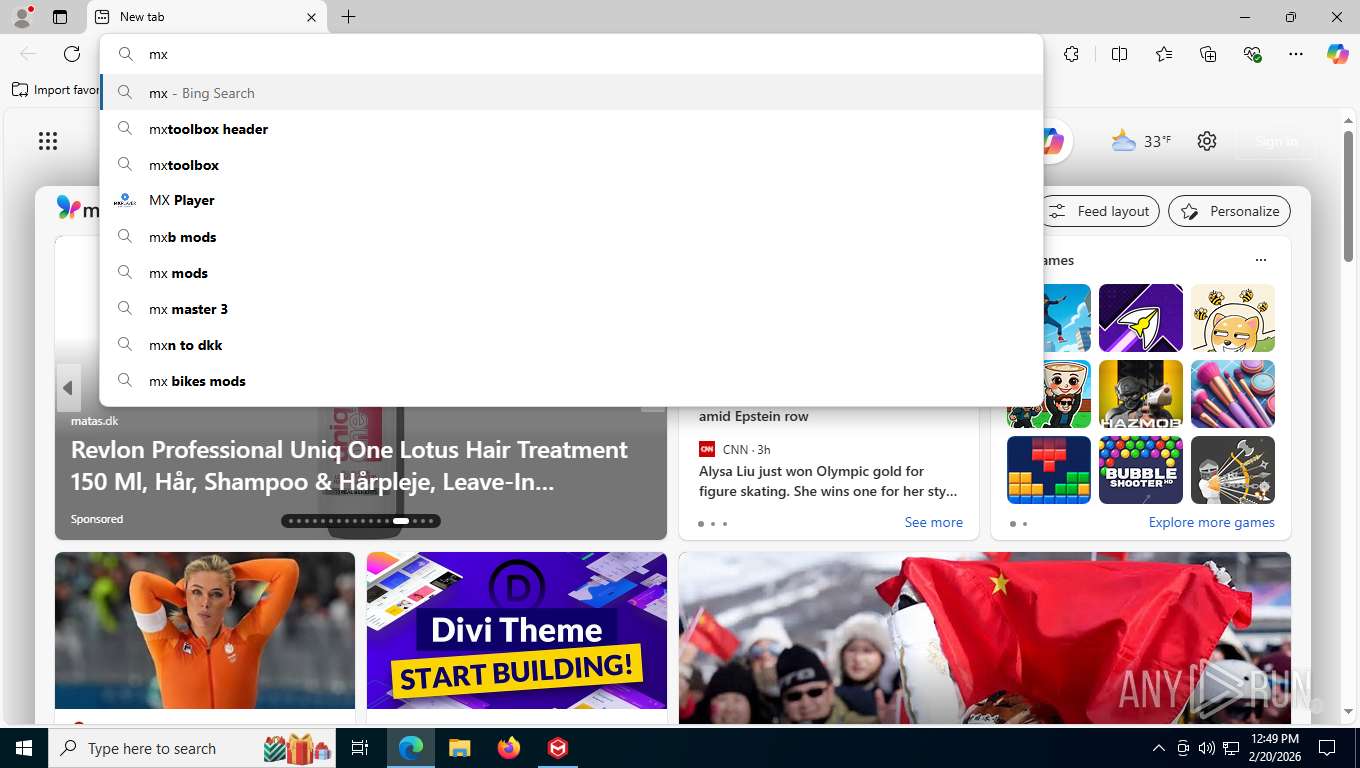Viewport: 1360px width, 768px height.
Task: Open the apps grid launcher icon
Action: pos(48,141)
